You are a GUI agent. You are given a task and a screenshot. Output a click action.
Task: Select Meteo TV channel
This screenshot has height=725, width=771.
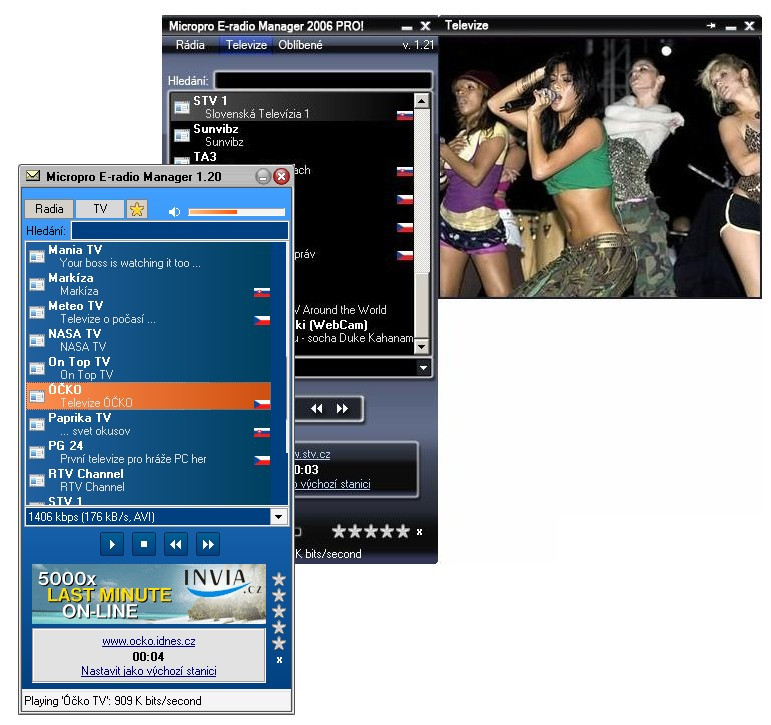(148, 312)
